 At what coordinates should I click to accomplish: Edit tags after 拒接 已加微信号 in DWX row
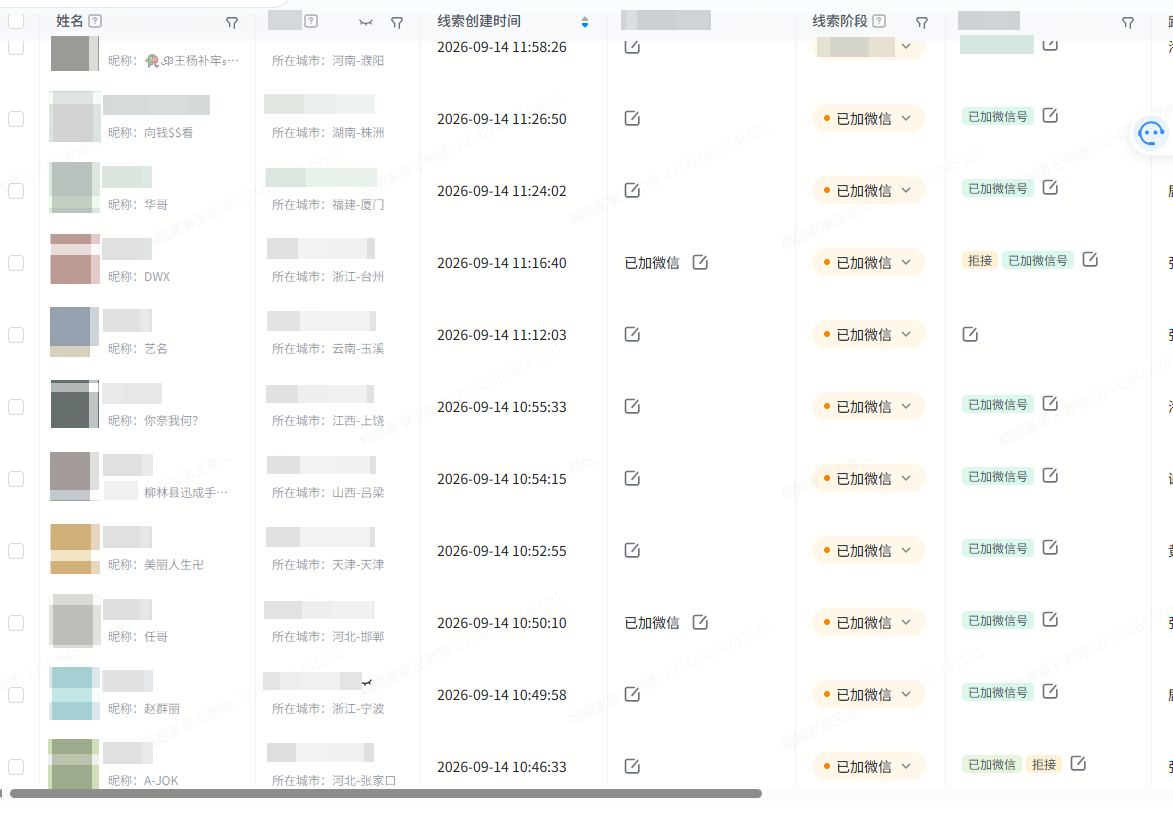coord(1091,259)
